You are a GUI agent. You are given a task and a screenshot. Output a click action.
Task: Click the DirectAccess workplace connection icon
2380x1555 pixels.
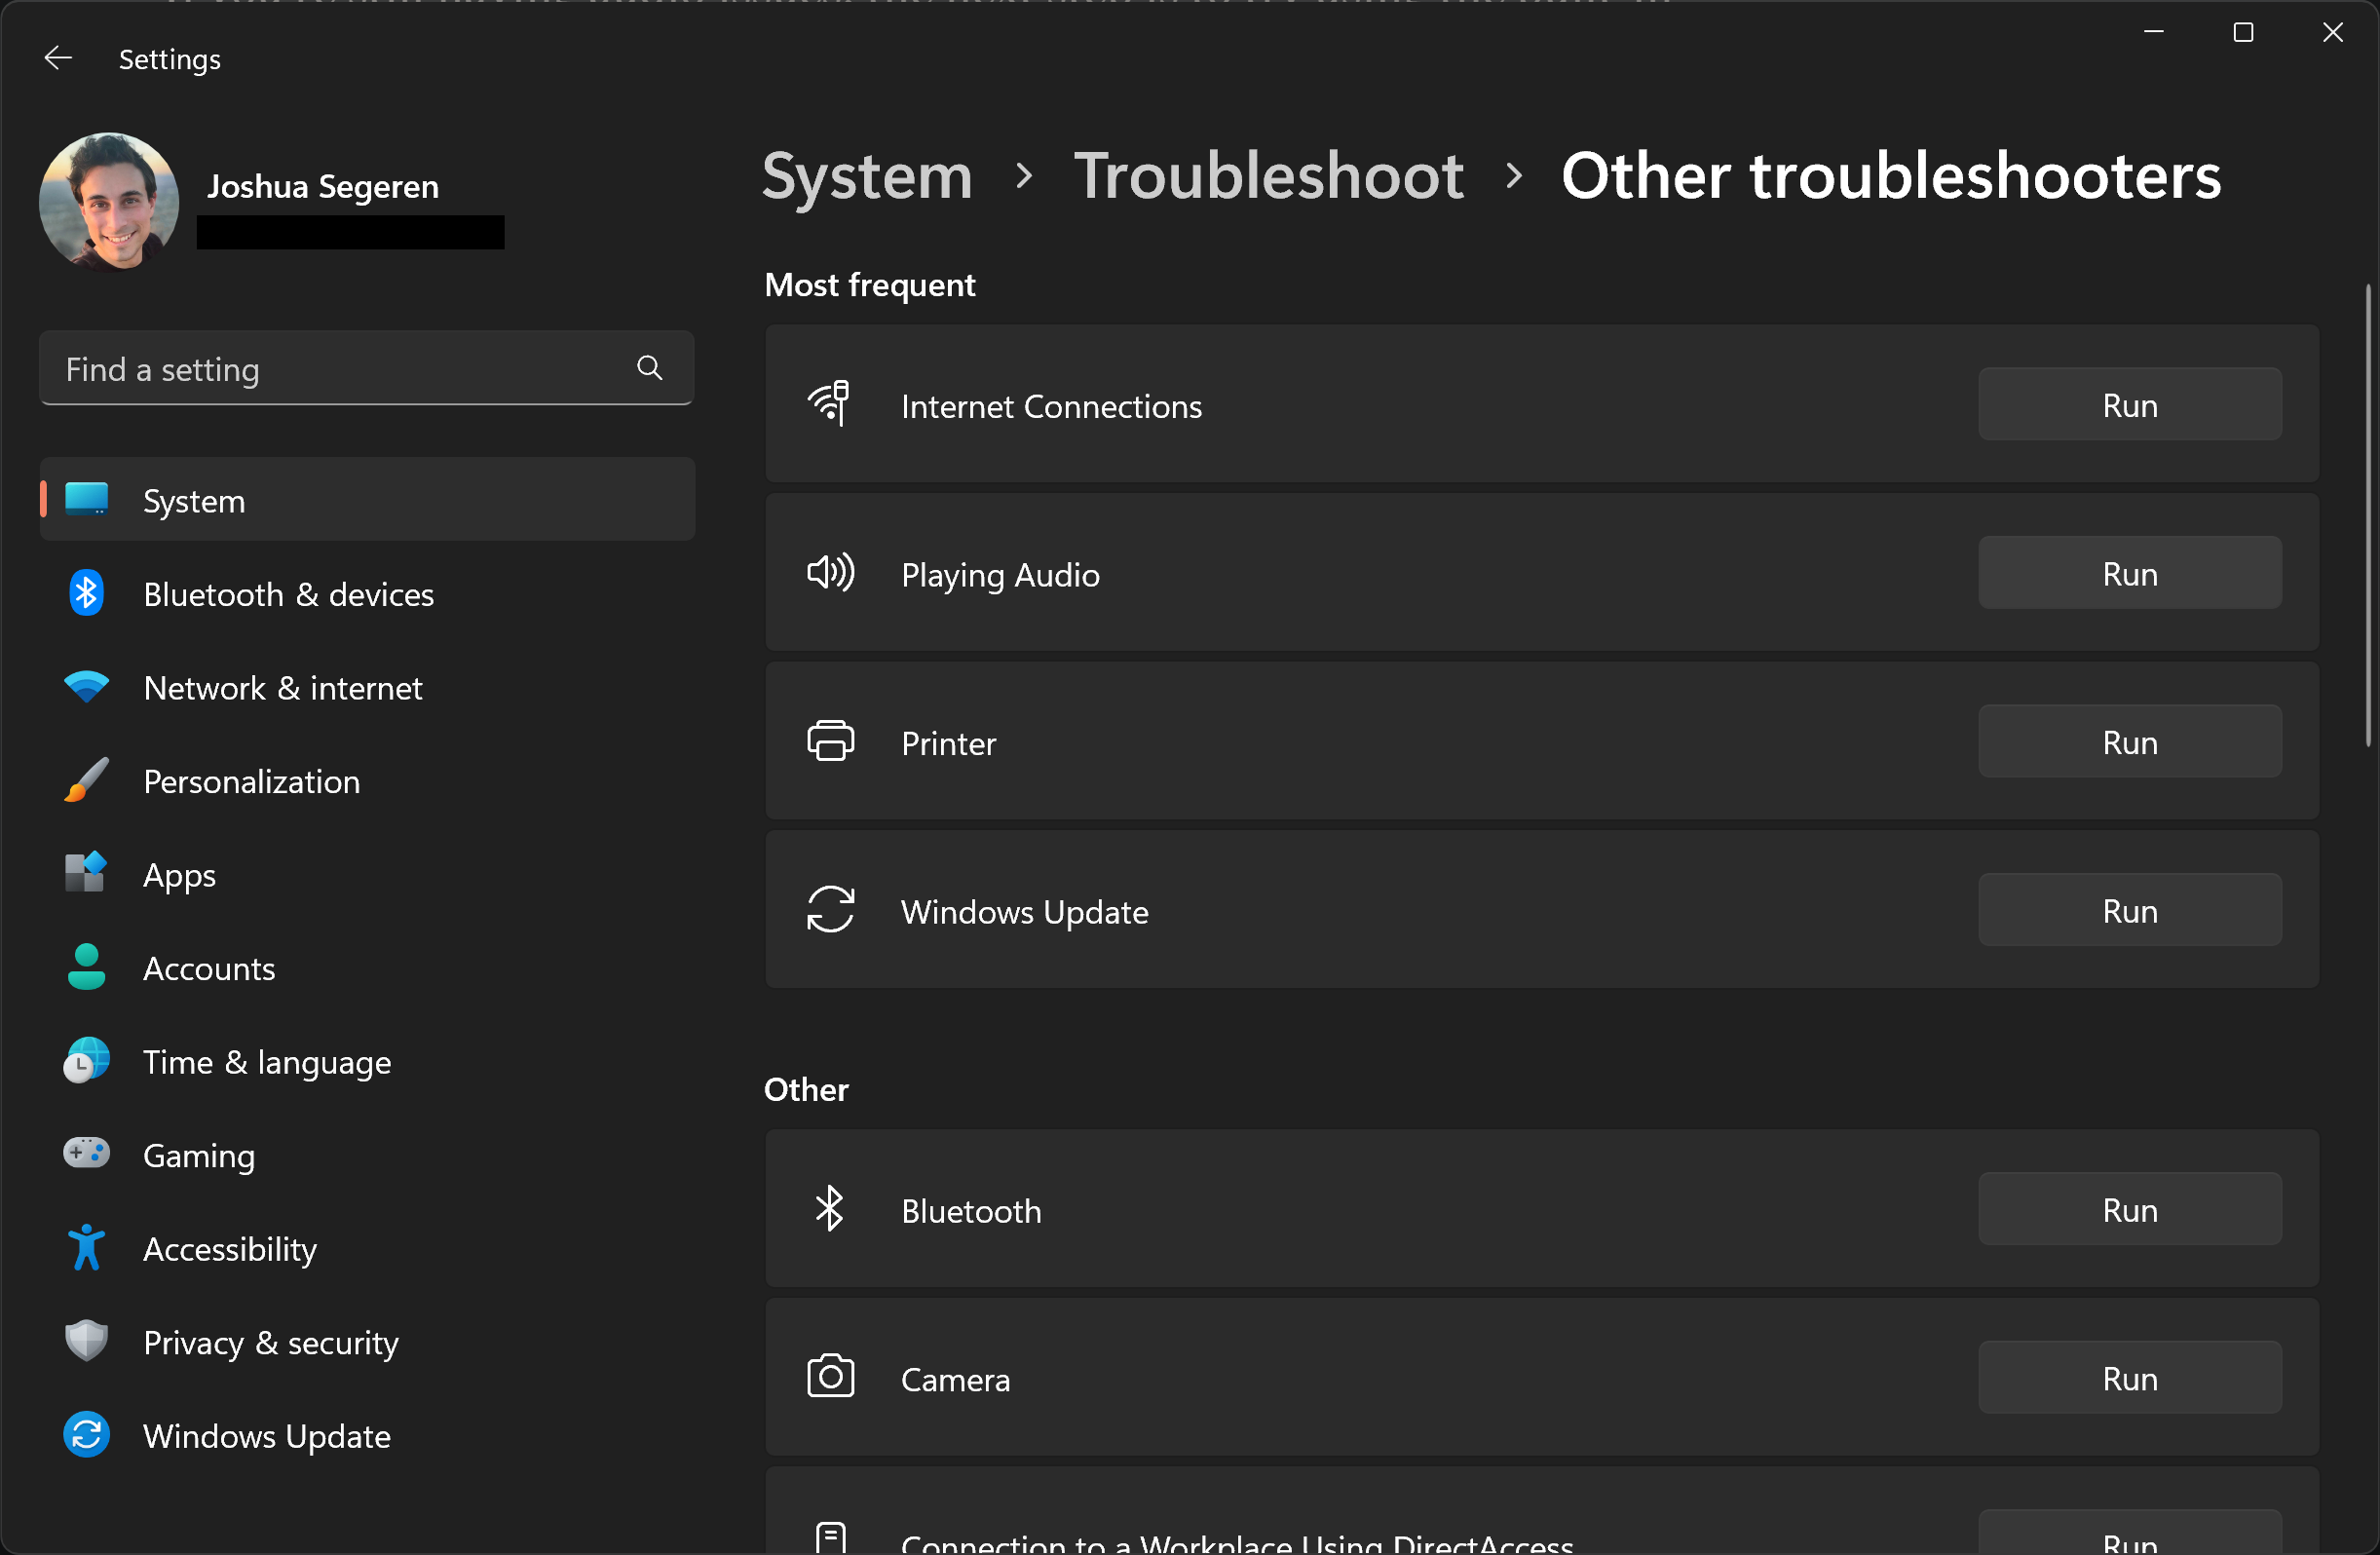[x=830, y=1539]
